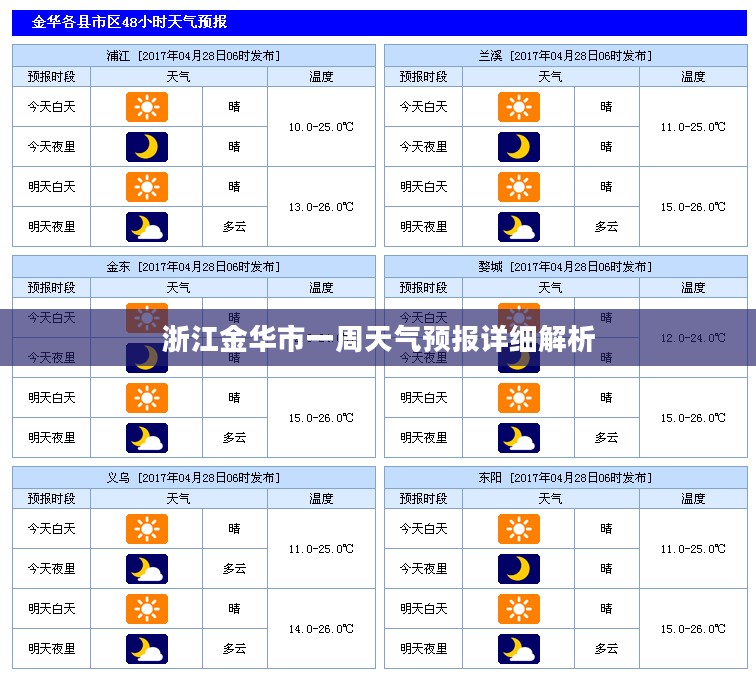Image resolution: width=756 pixels, height=676 pixels.
Task: Click the sun icon for 兰溪 明天白天
Action: pos(519,187)
